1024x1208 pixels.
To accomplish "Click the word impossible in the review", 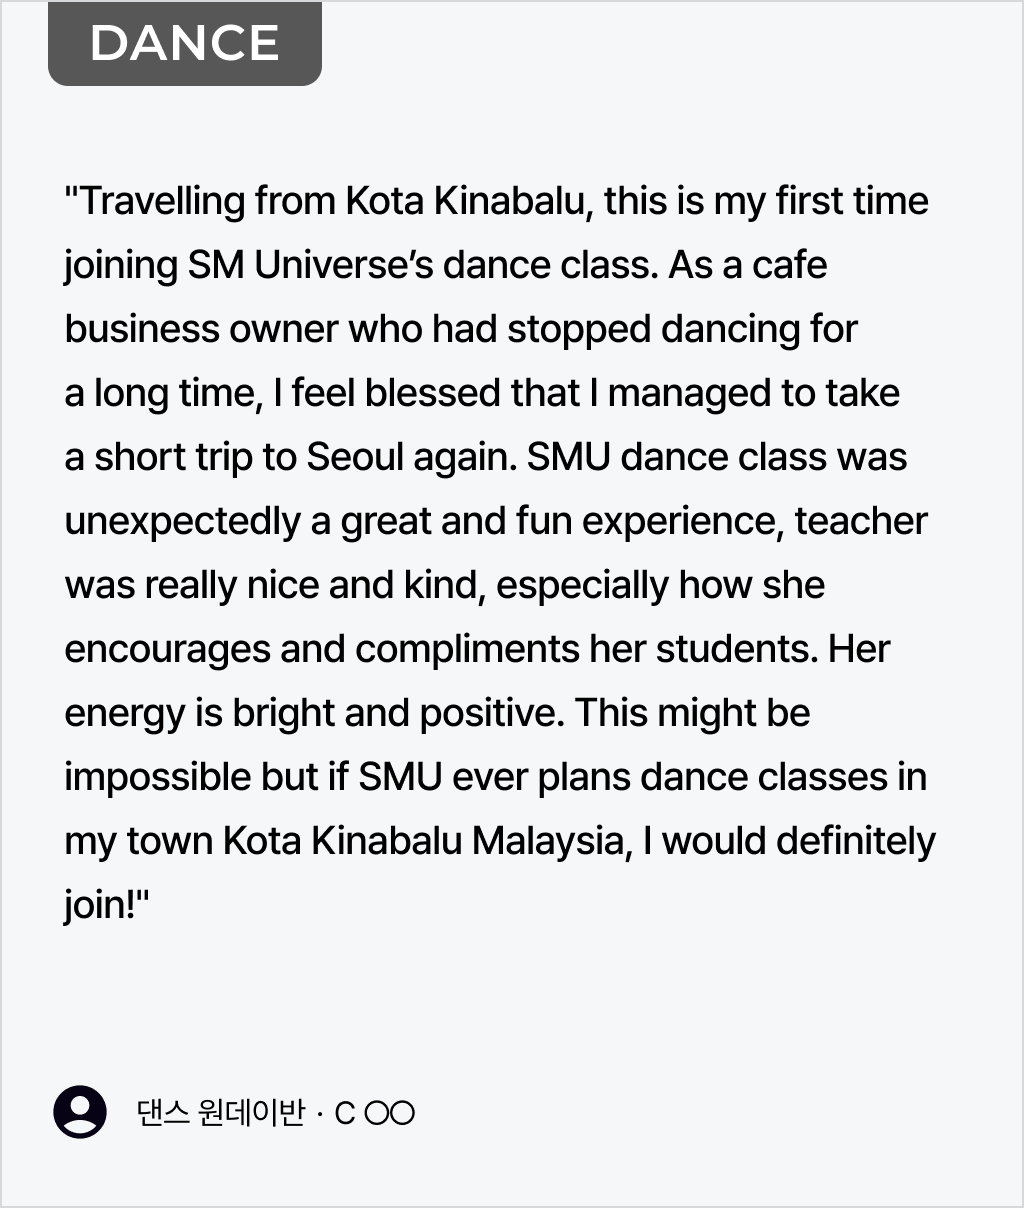I will tap(157, 778).
